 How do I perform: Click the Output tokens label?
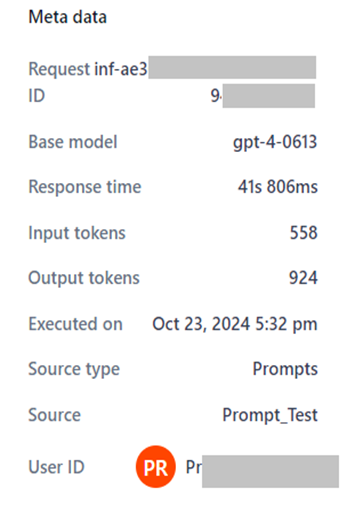[x=84, y=278]
